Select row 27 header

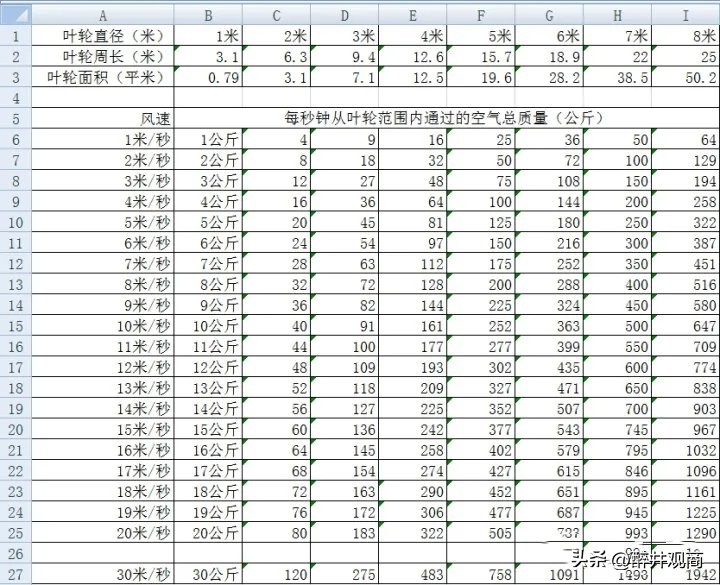tap(16, 574)
